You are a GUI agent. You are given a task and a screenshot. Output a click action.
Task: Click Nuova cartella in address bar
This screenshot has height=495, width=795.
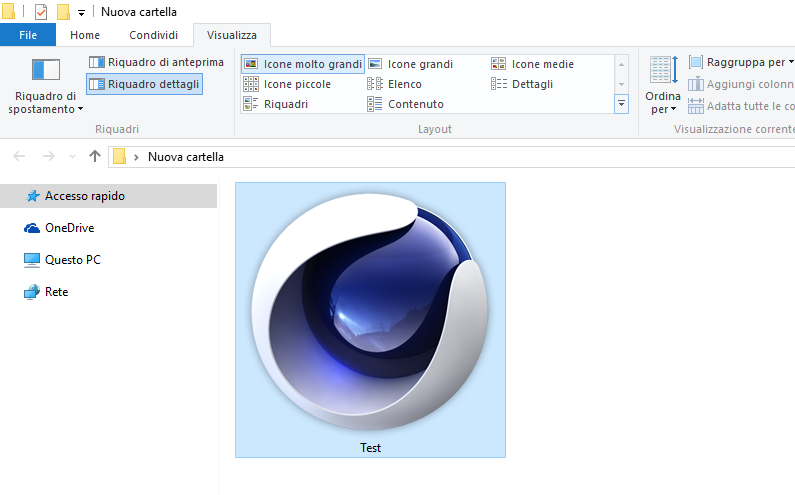[186, 157]
